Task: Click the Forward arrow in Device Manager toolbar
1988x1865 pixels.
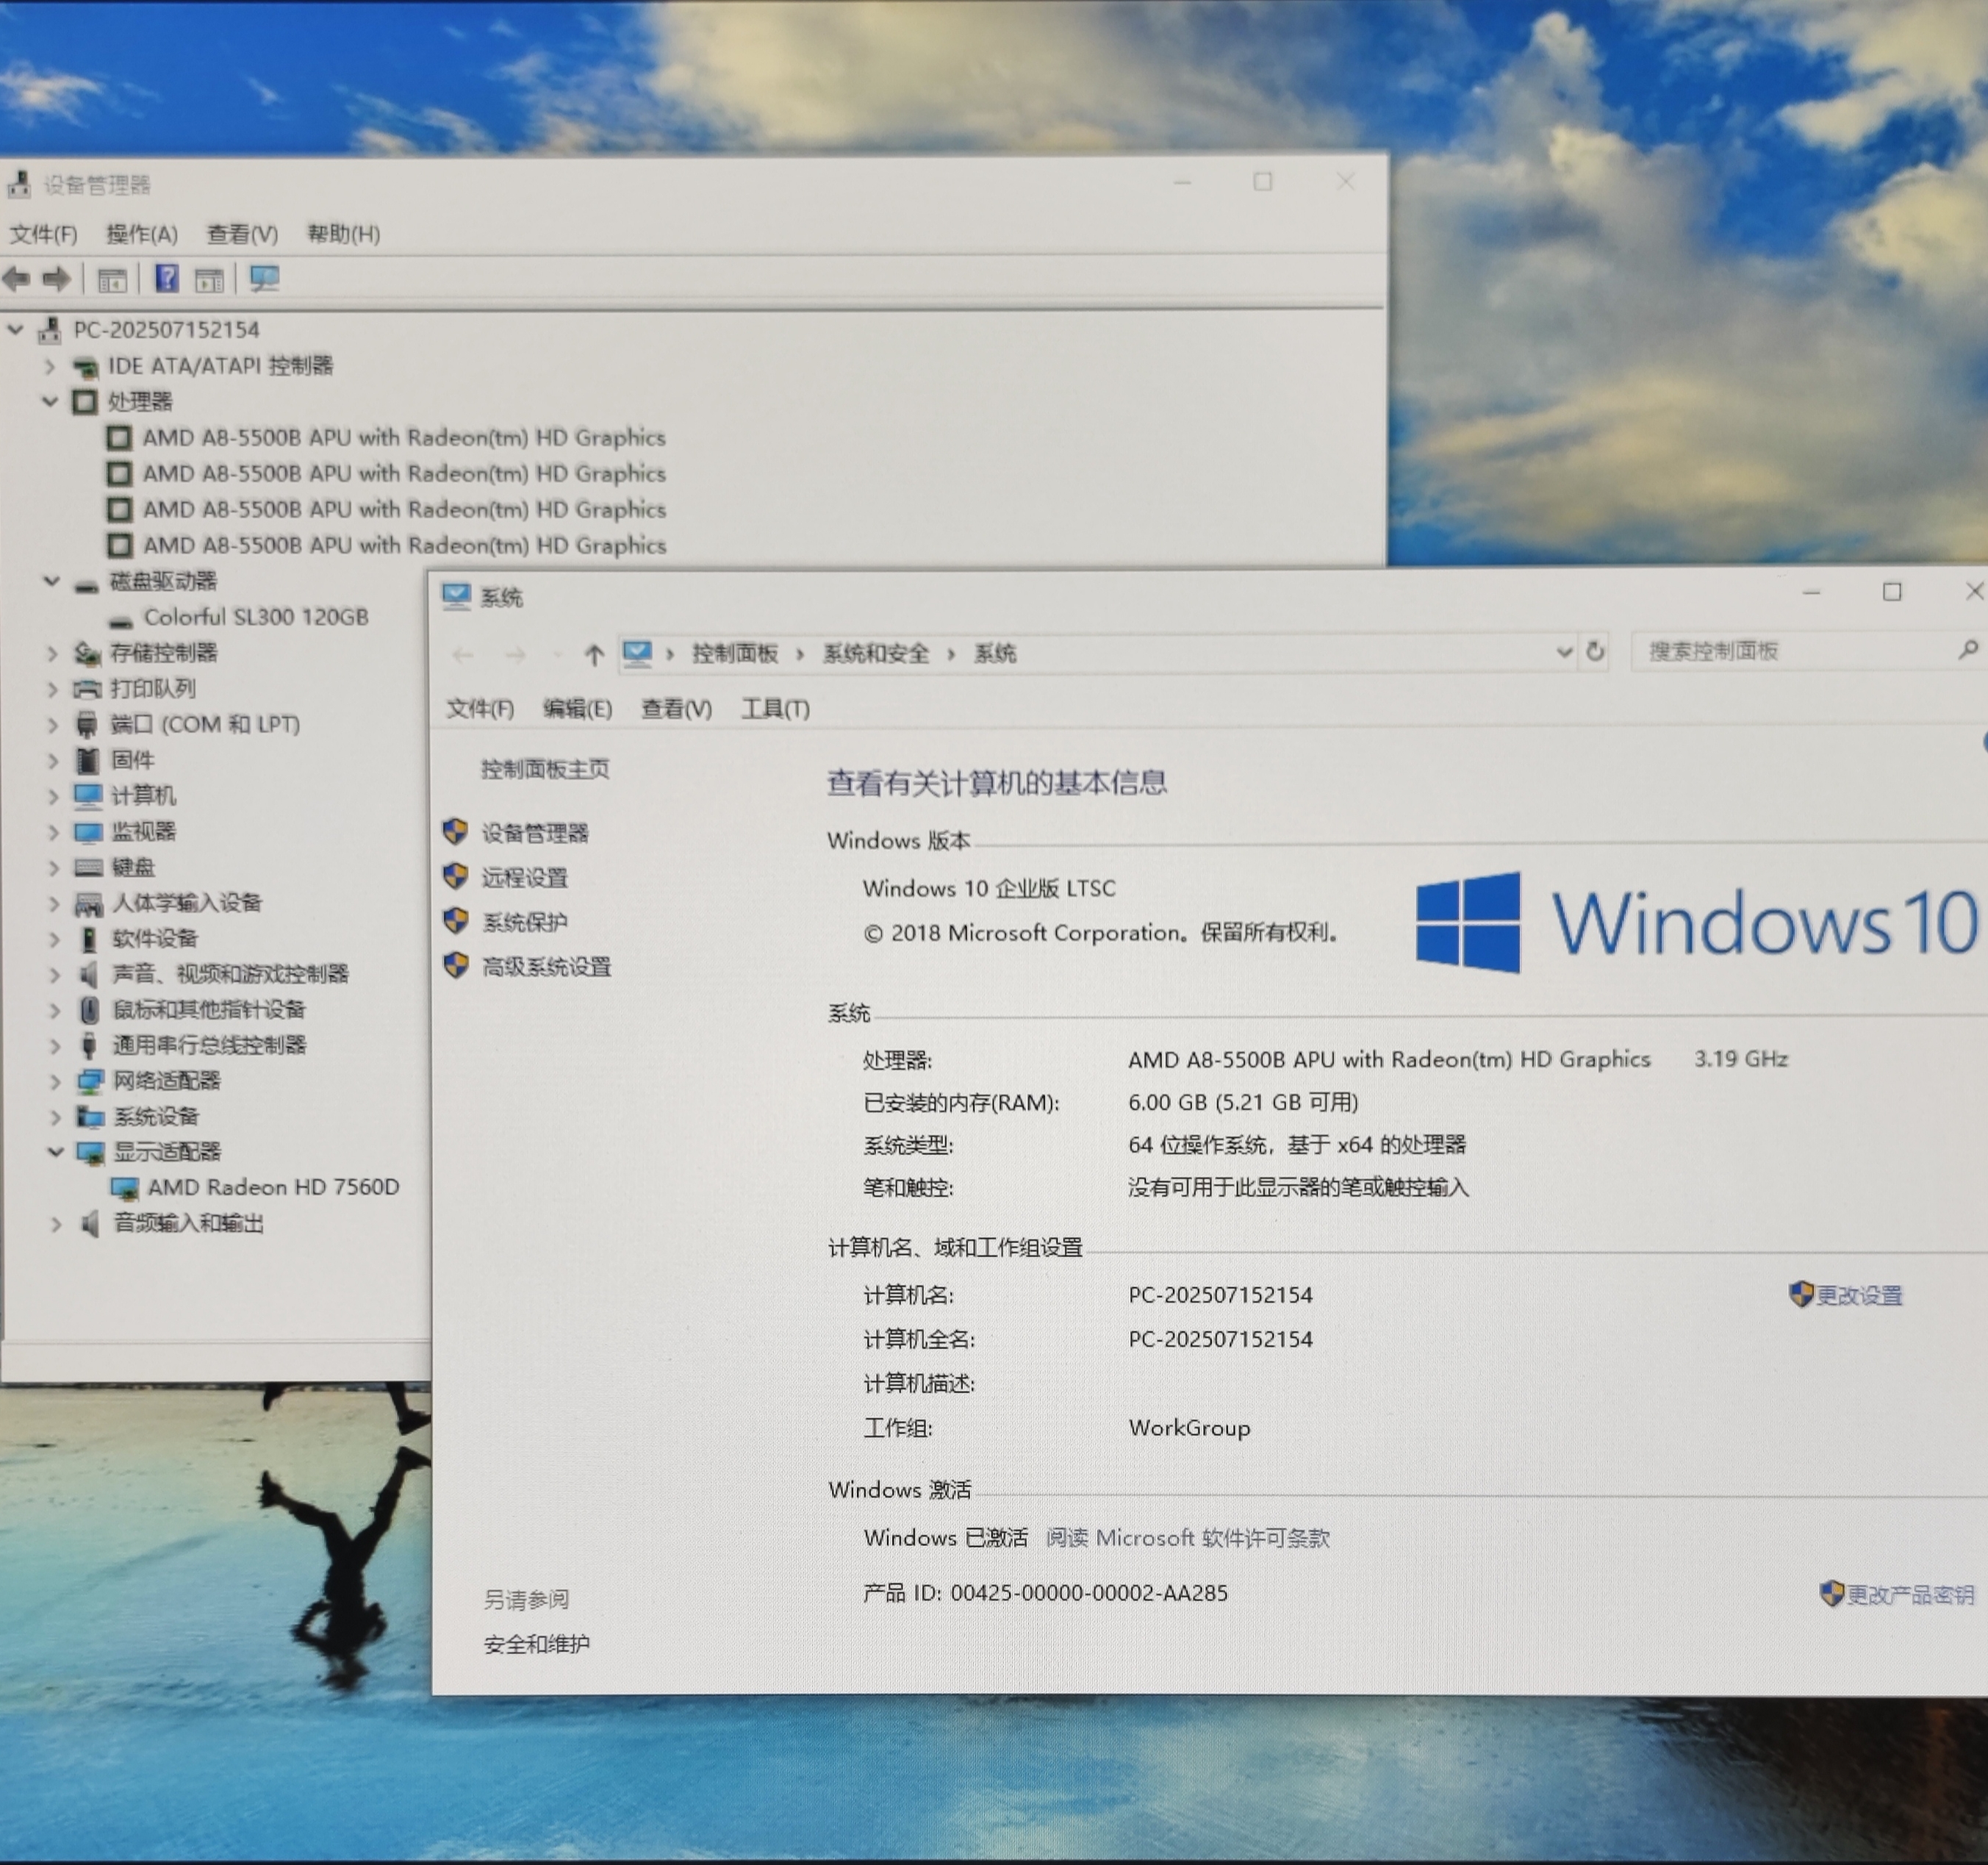Action: click(x=56, y=279)
